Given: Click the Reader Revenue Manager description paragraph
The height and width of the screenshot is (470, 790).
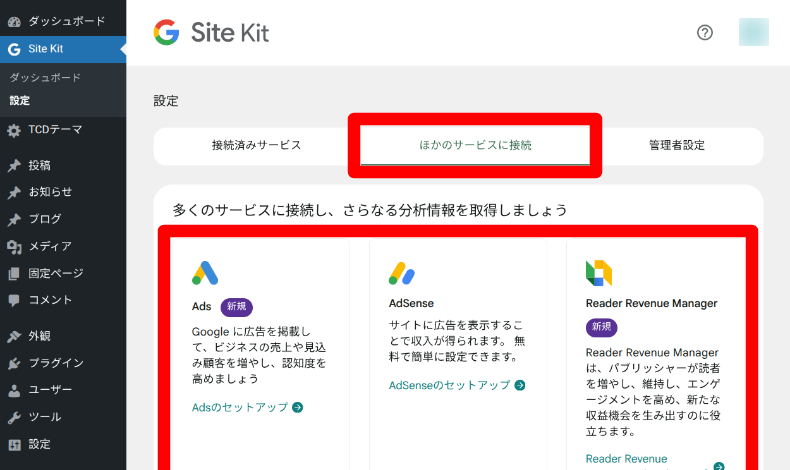Looking at the screenshot, I should coord(653,392).
